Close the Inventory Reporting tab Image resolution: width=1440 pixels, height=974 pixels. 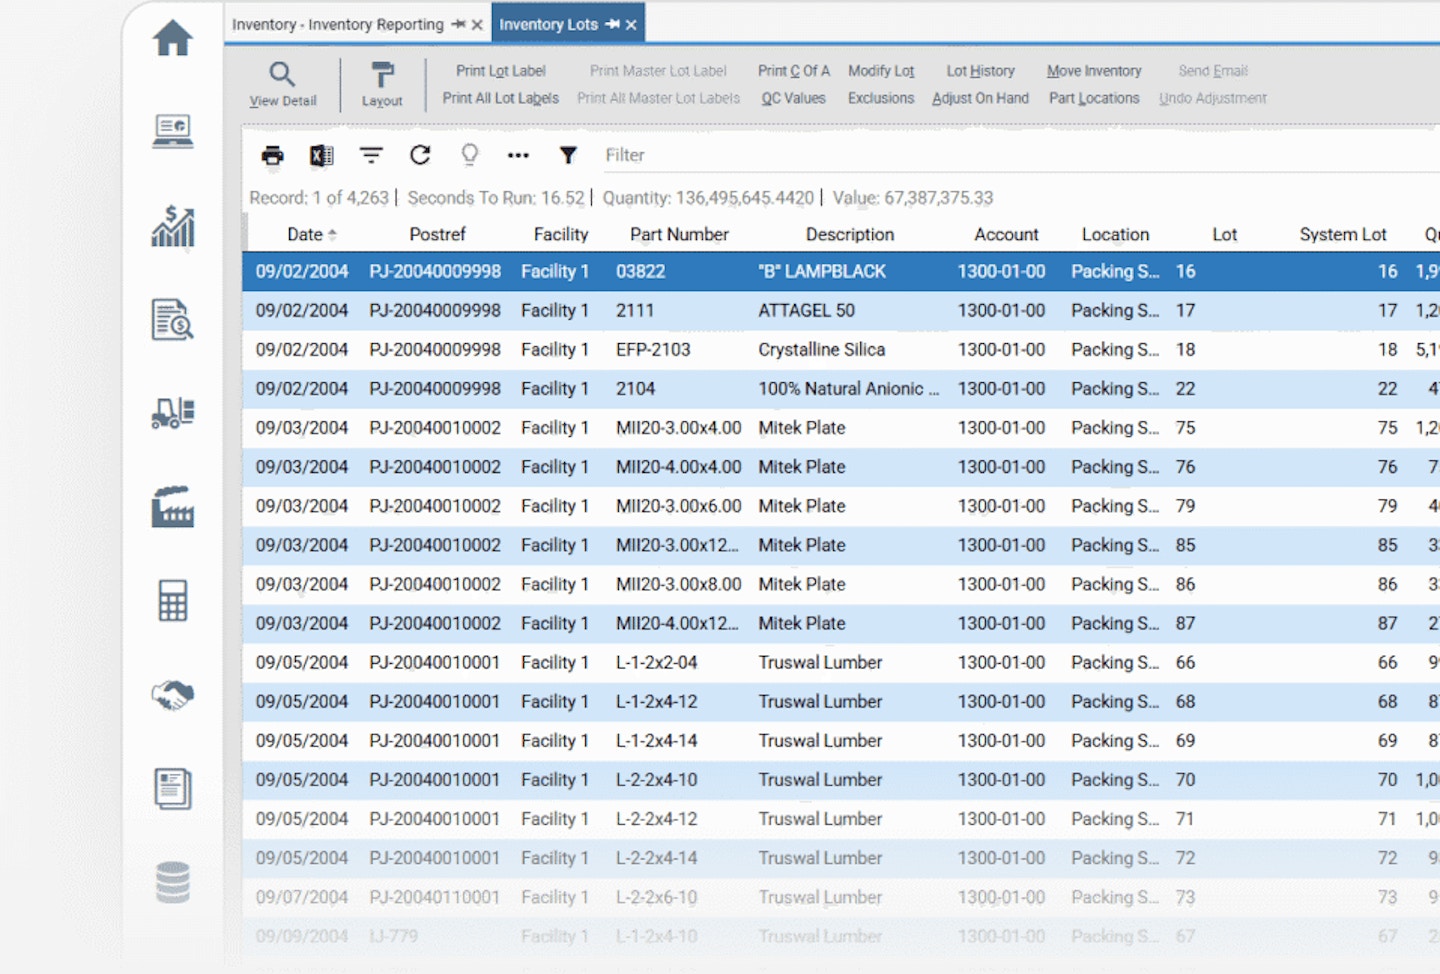coord(477,25)
